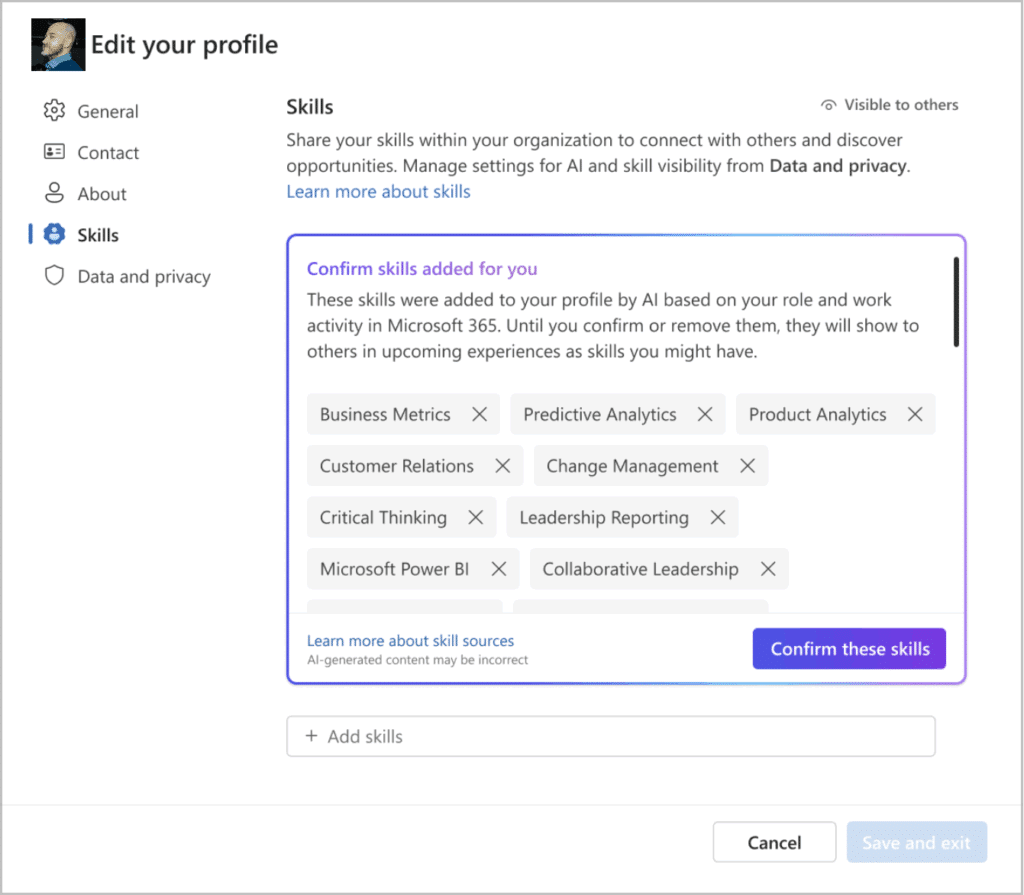1024x895 pixels.
Task: Click the General gear icon
Action: pyautogui.click(x=54, y=110)
